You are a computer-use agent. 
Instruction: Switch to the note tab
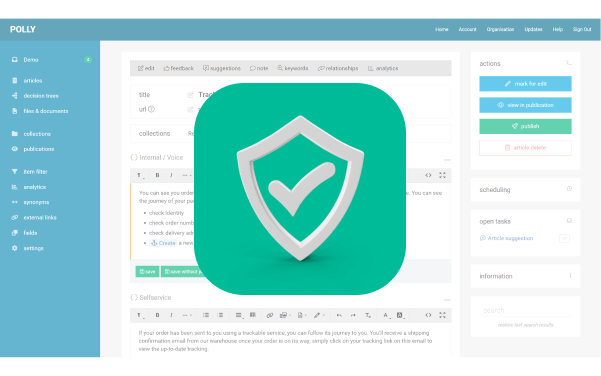(259, 68)
